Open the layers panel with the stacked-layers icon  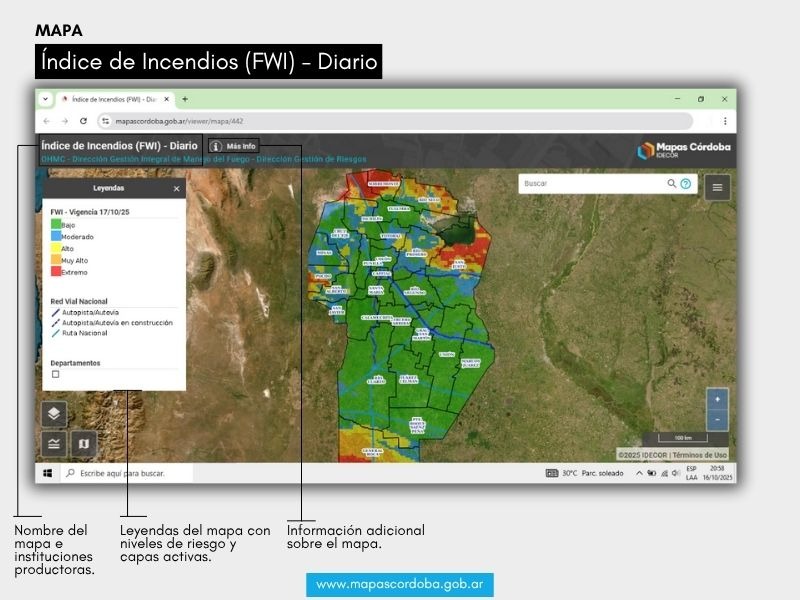(x=54, y=413)
